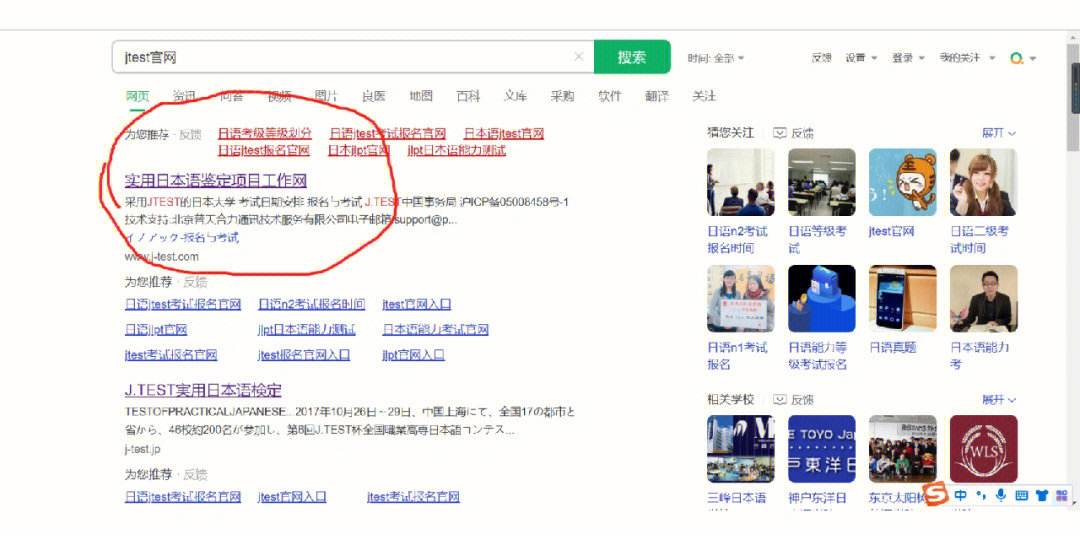Open 日语二级考试时间 thumbnail
The width and height of the screenshot is (1080, 540).
coord(984,182)
